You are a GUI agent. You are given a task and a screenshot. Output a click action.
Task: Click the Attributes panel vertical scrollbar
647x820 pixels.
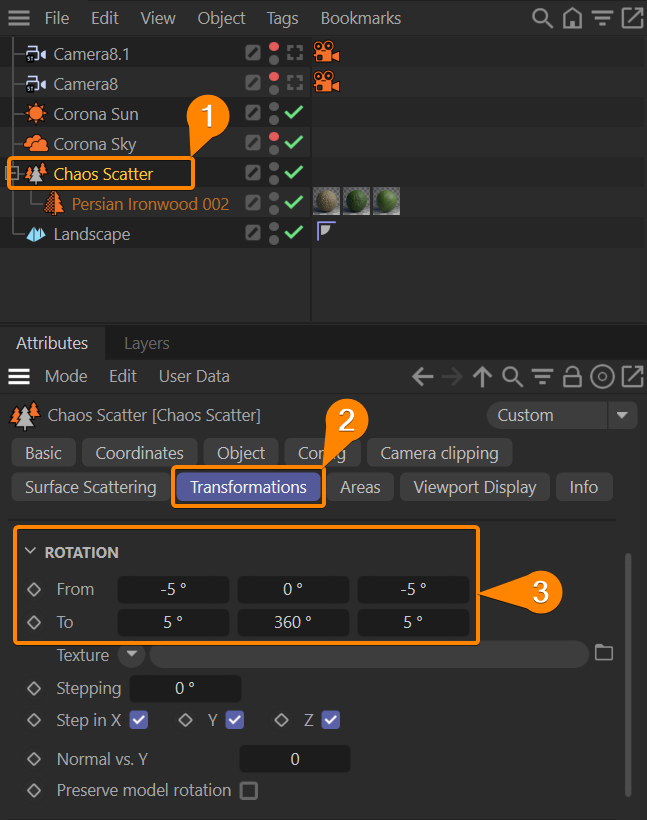pos(628,675)
